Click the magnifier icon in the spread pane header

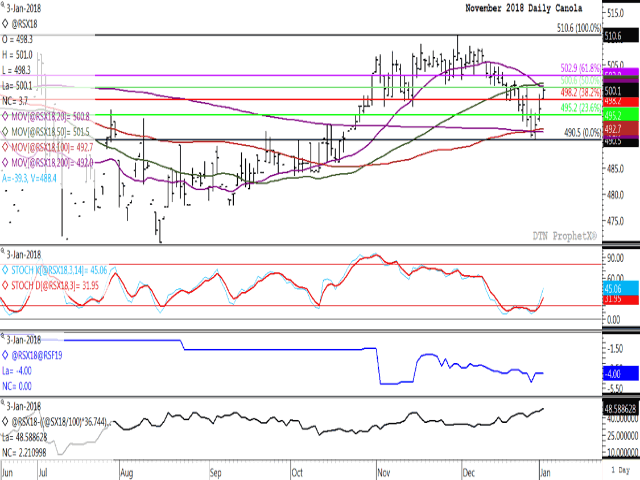pos(3,336)
